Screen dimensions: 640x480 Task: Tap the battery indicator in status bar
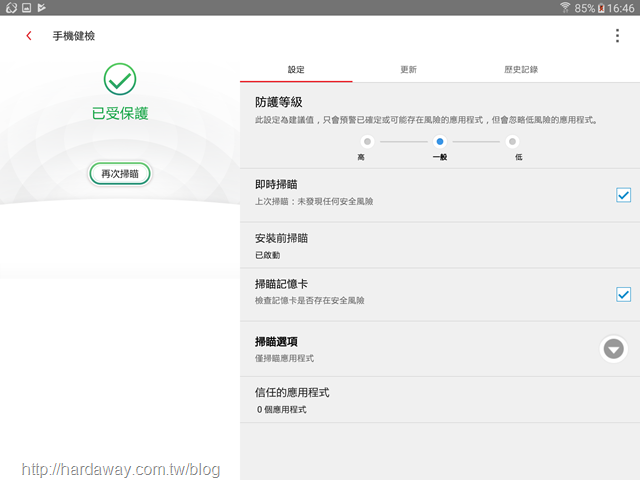(601, 8)
